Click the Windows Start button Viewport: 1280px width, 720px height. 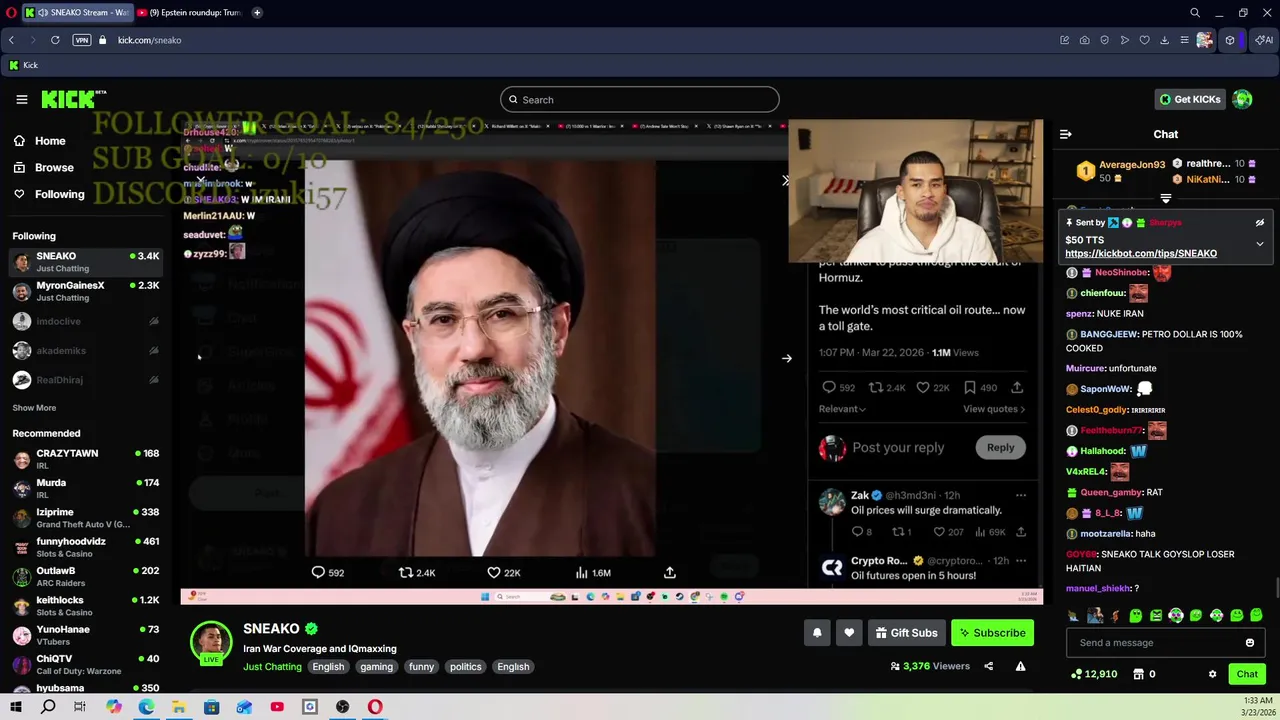(15, 707)
